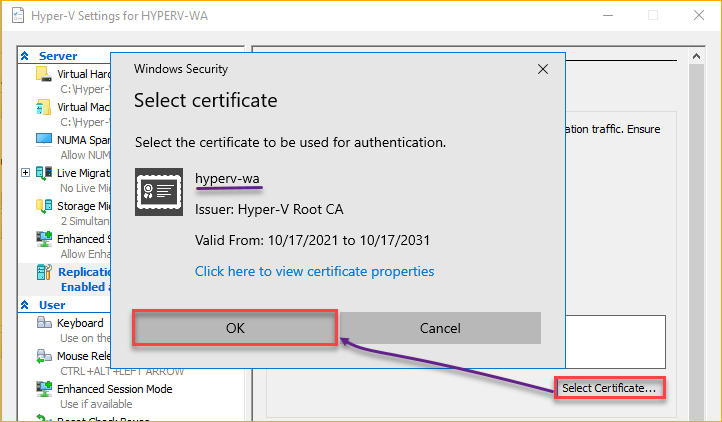Cancel the Select certificate dialog
722x422 pixels.
[x=440, y=328]
